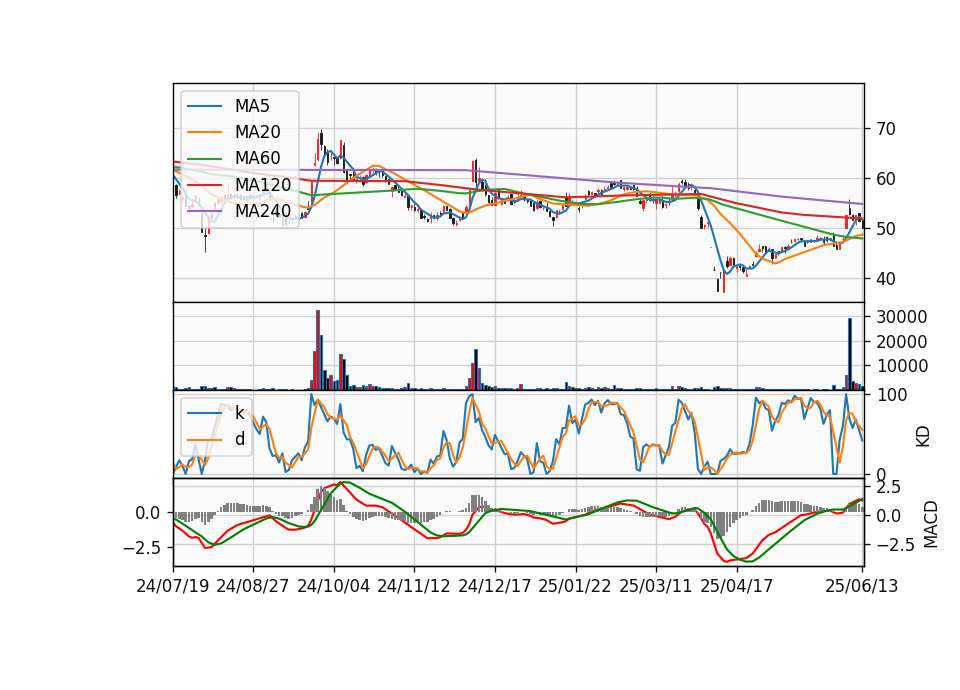Click the MA60 legend label

257,158
